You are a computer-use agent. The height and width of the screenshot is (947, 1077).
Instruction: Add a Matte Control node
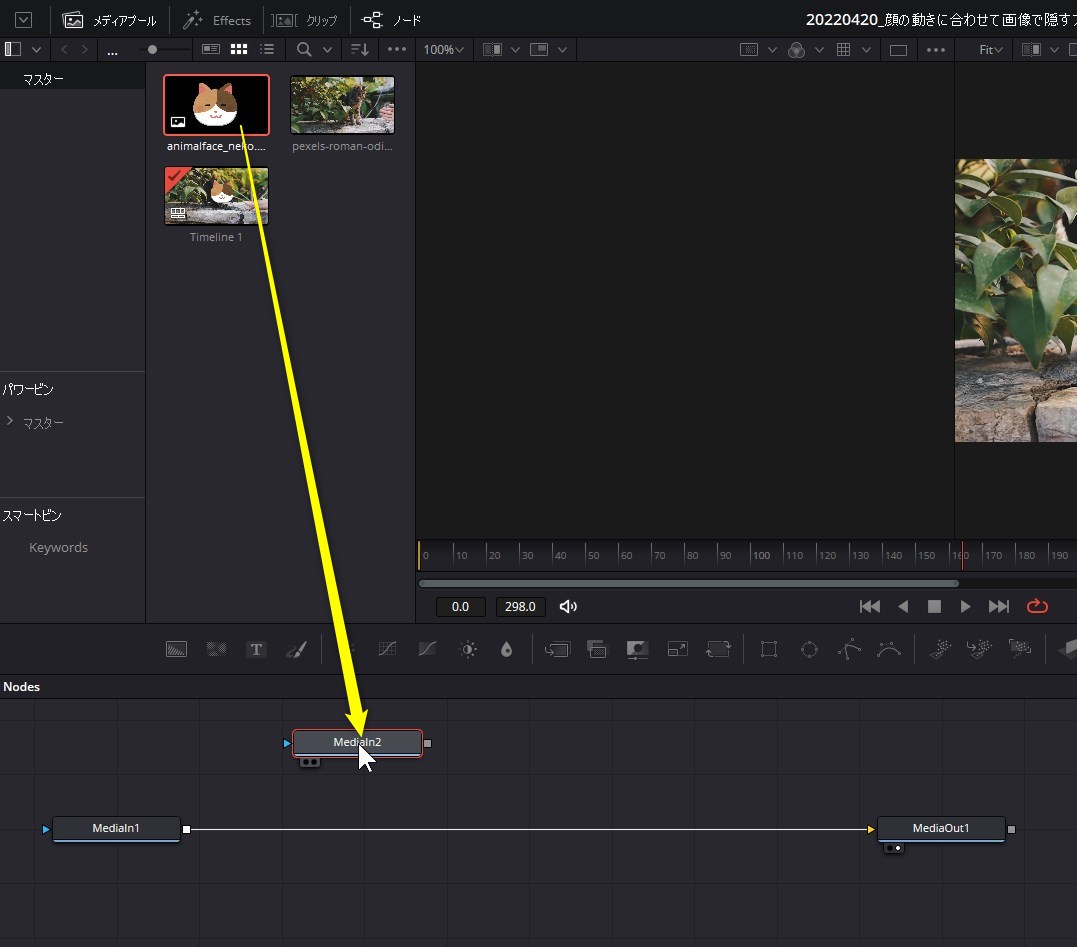[x=637, y=649]
